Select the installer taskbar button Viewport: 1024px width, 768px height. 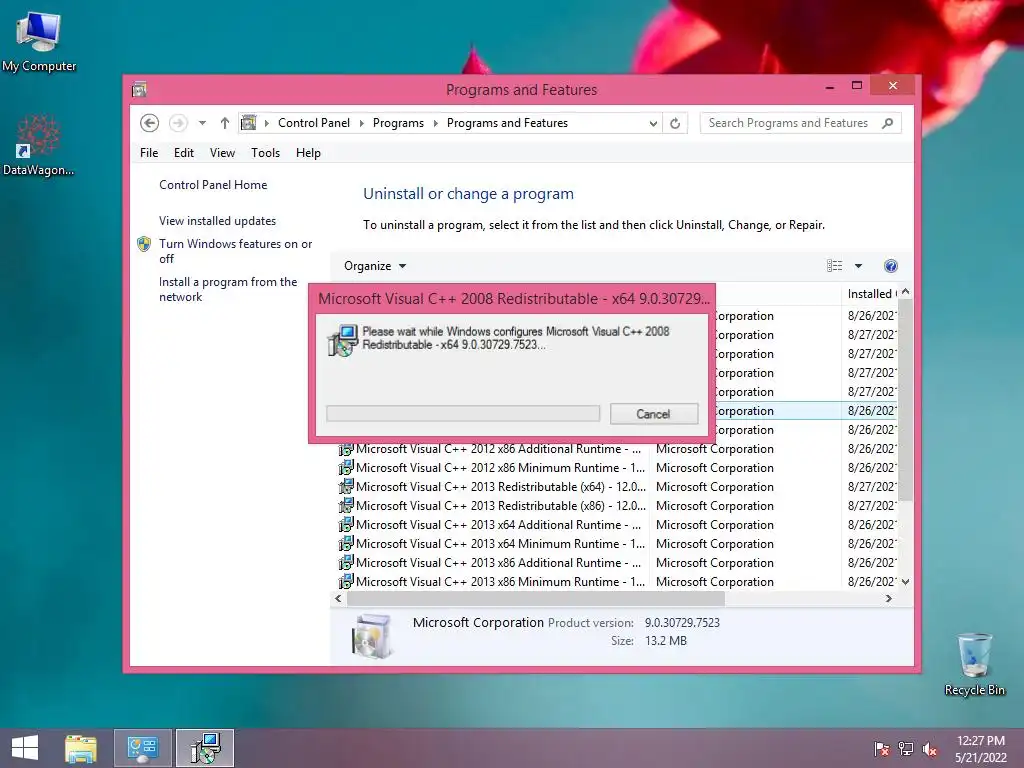[205, 748]
